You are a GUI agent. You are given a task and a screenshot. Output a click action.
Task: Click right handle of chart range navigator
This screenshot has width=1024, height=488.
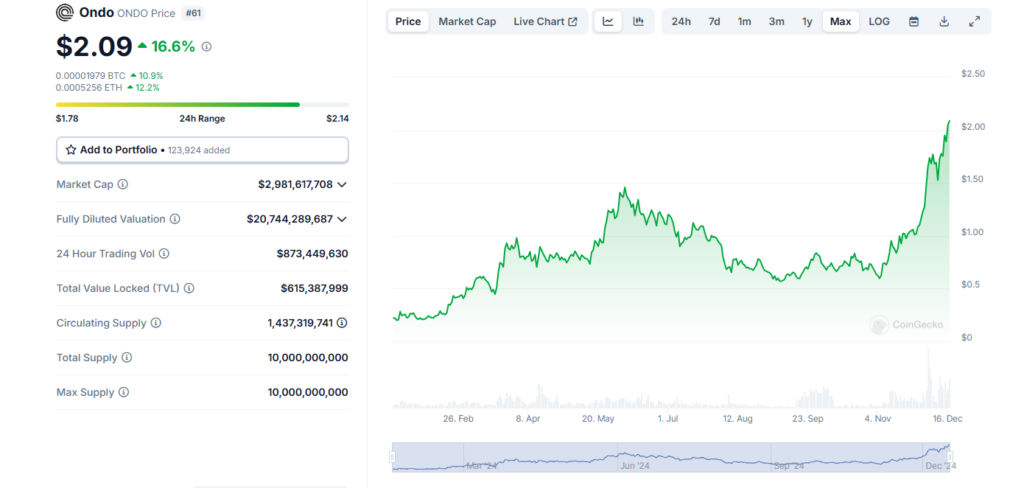[950, 456]
